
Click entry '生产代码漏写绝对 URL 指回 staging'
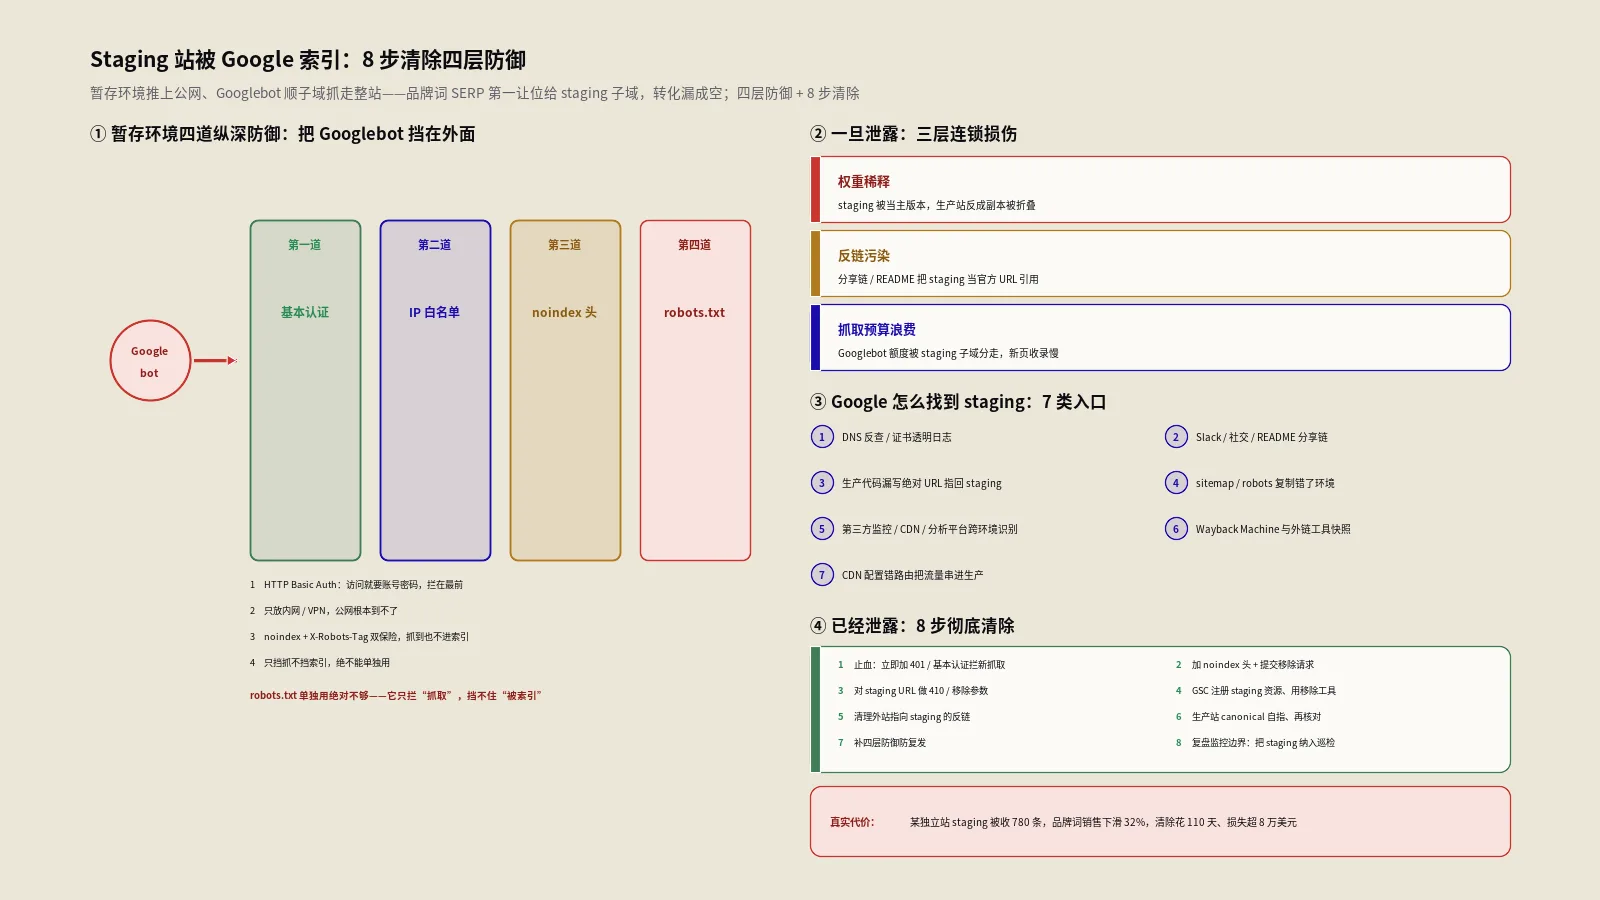pos(922,483)
